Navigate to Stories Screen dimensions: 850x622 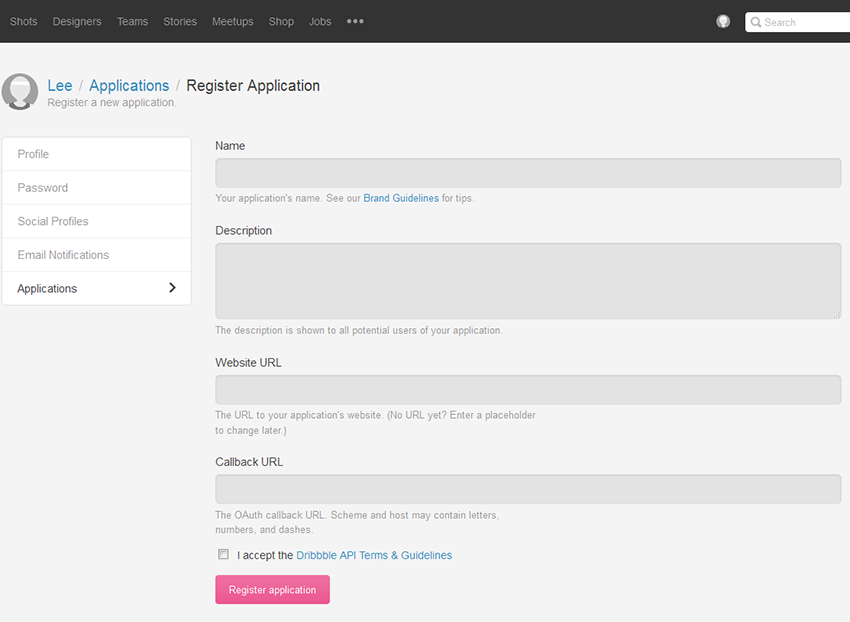pos(180,21)
